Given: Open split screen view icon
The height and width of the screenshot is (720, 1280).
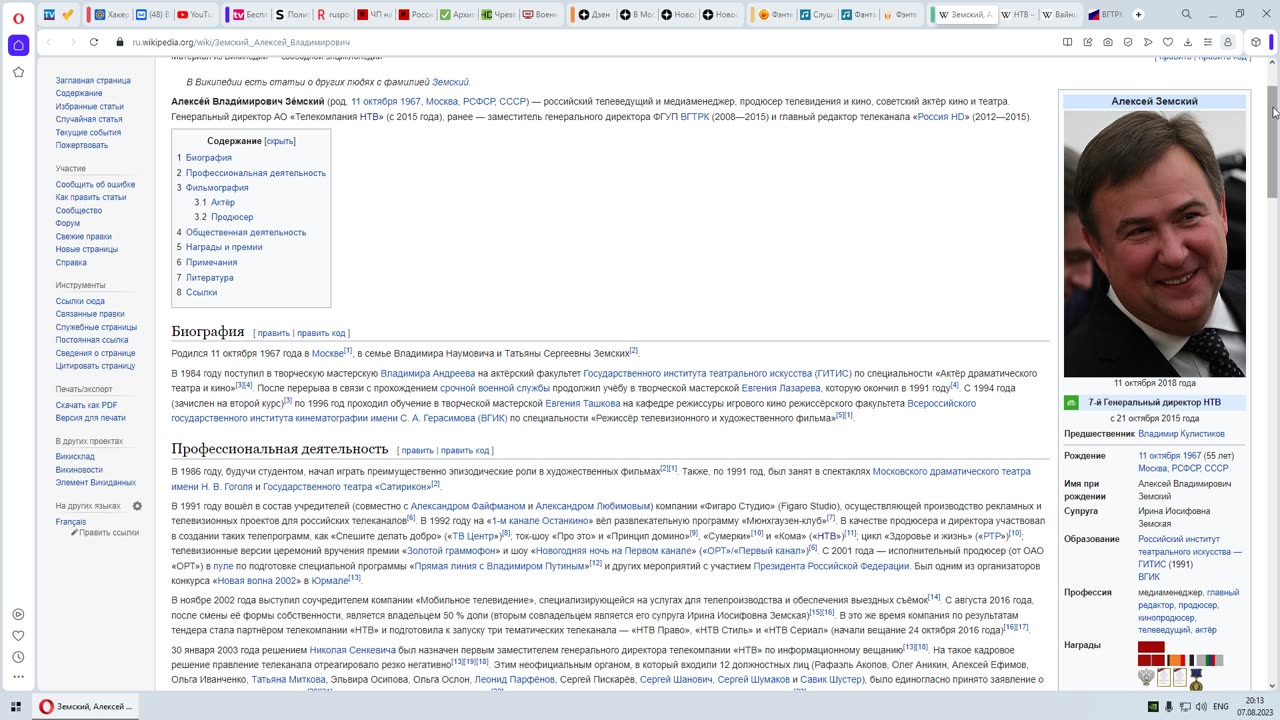Looking at the screenshot, I should pos(1067,42).
